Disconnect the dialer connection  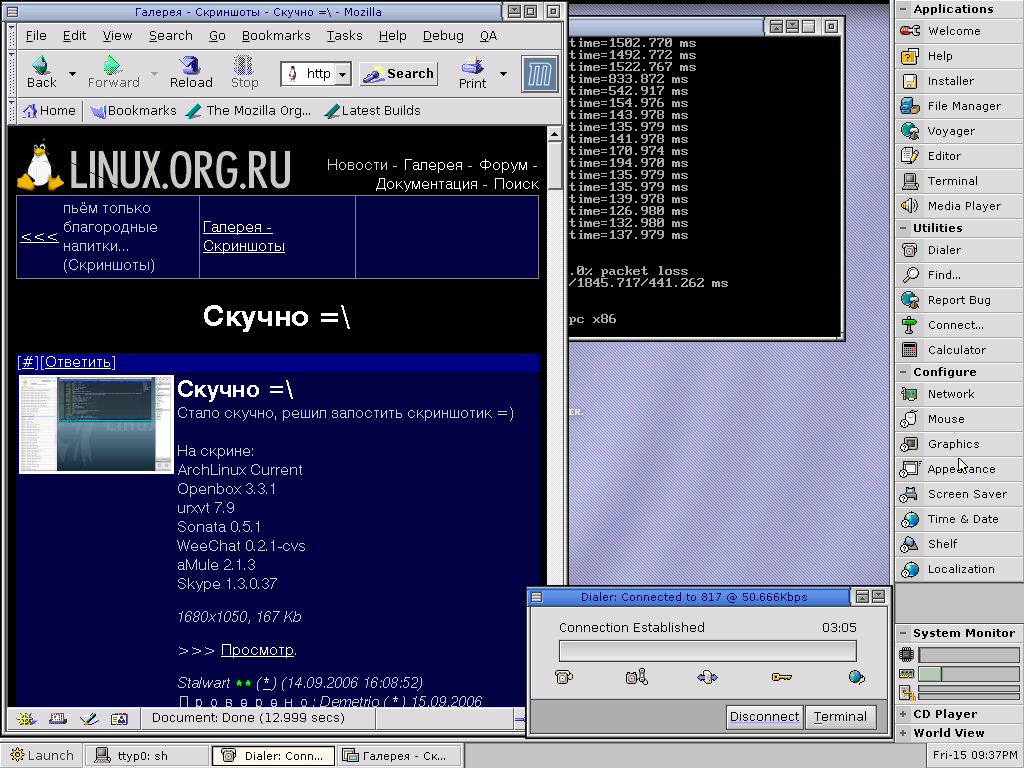(763, 716)
